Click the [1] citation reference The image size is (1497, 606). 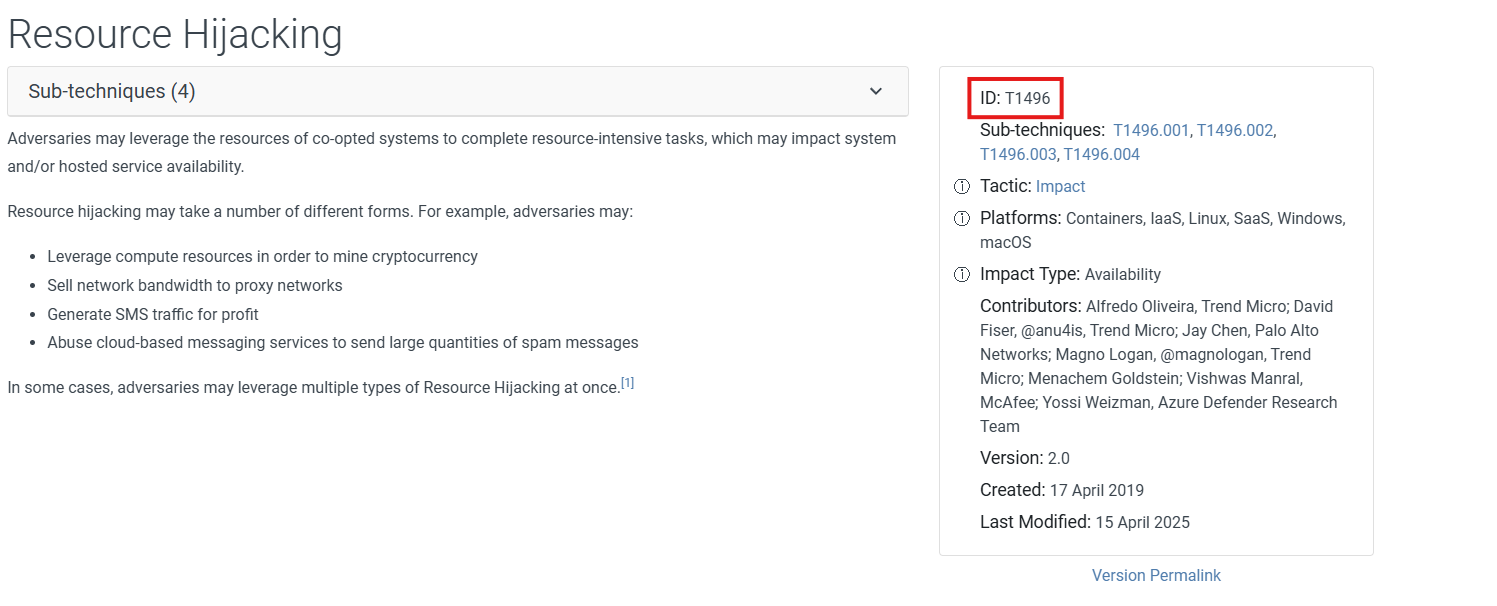[627, 383]
